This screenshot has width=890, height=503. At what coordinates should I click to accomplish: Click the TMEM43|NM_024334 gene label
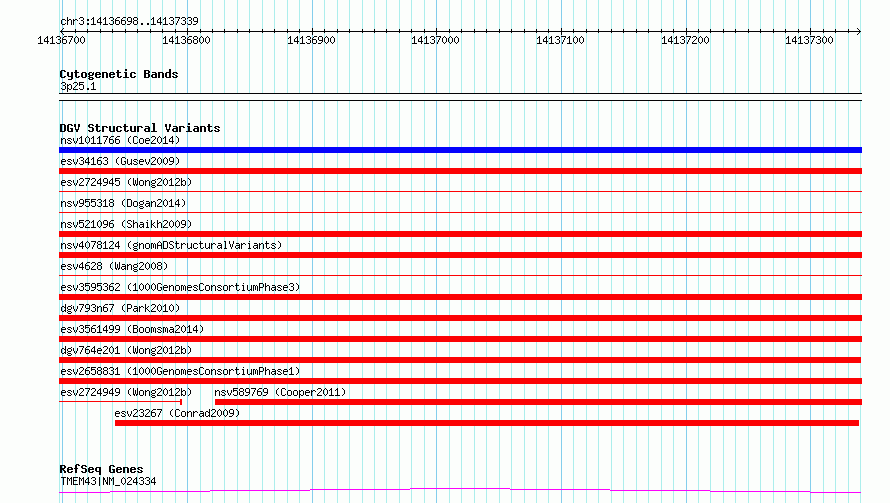pos(108,481)
